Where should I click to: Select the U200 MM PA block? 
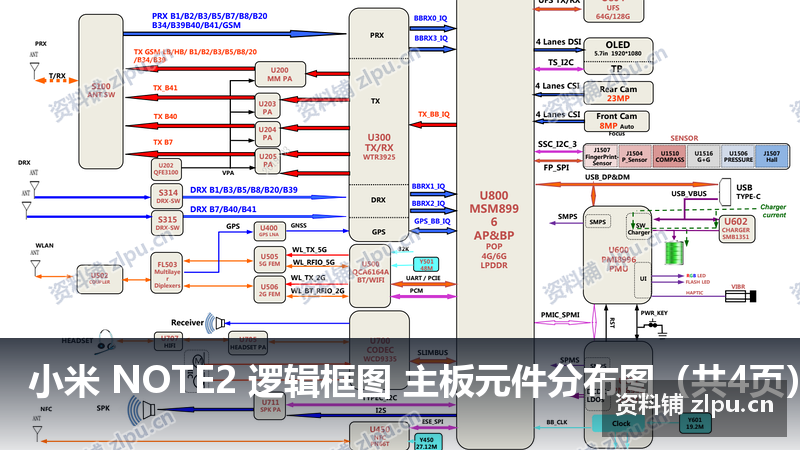280,74
